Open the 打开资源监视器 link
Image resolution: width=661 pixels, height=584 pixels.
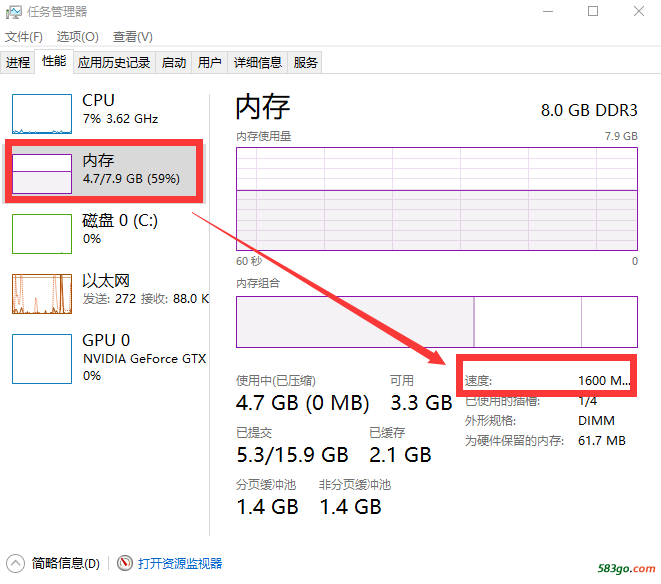[180, 563]
